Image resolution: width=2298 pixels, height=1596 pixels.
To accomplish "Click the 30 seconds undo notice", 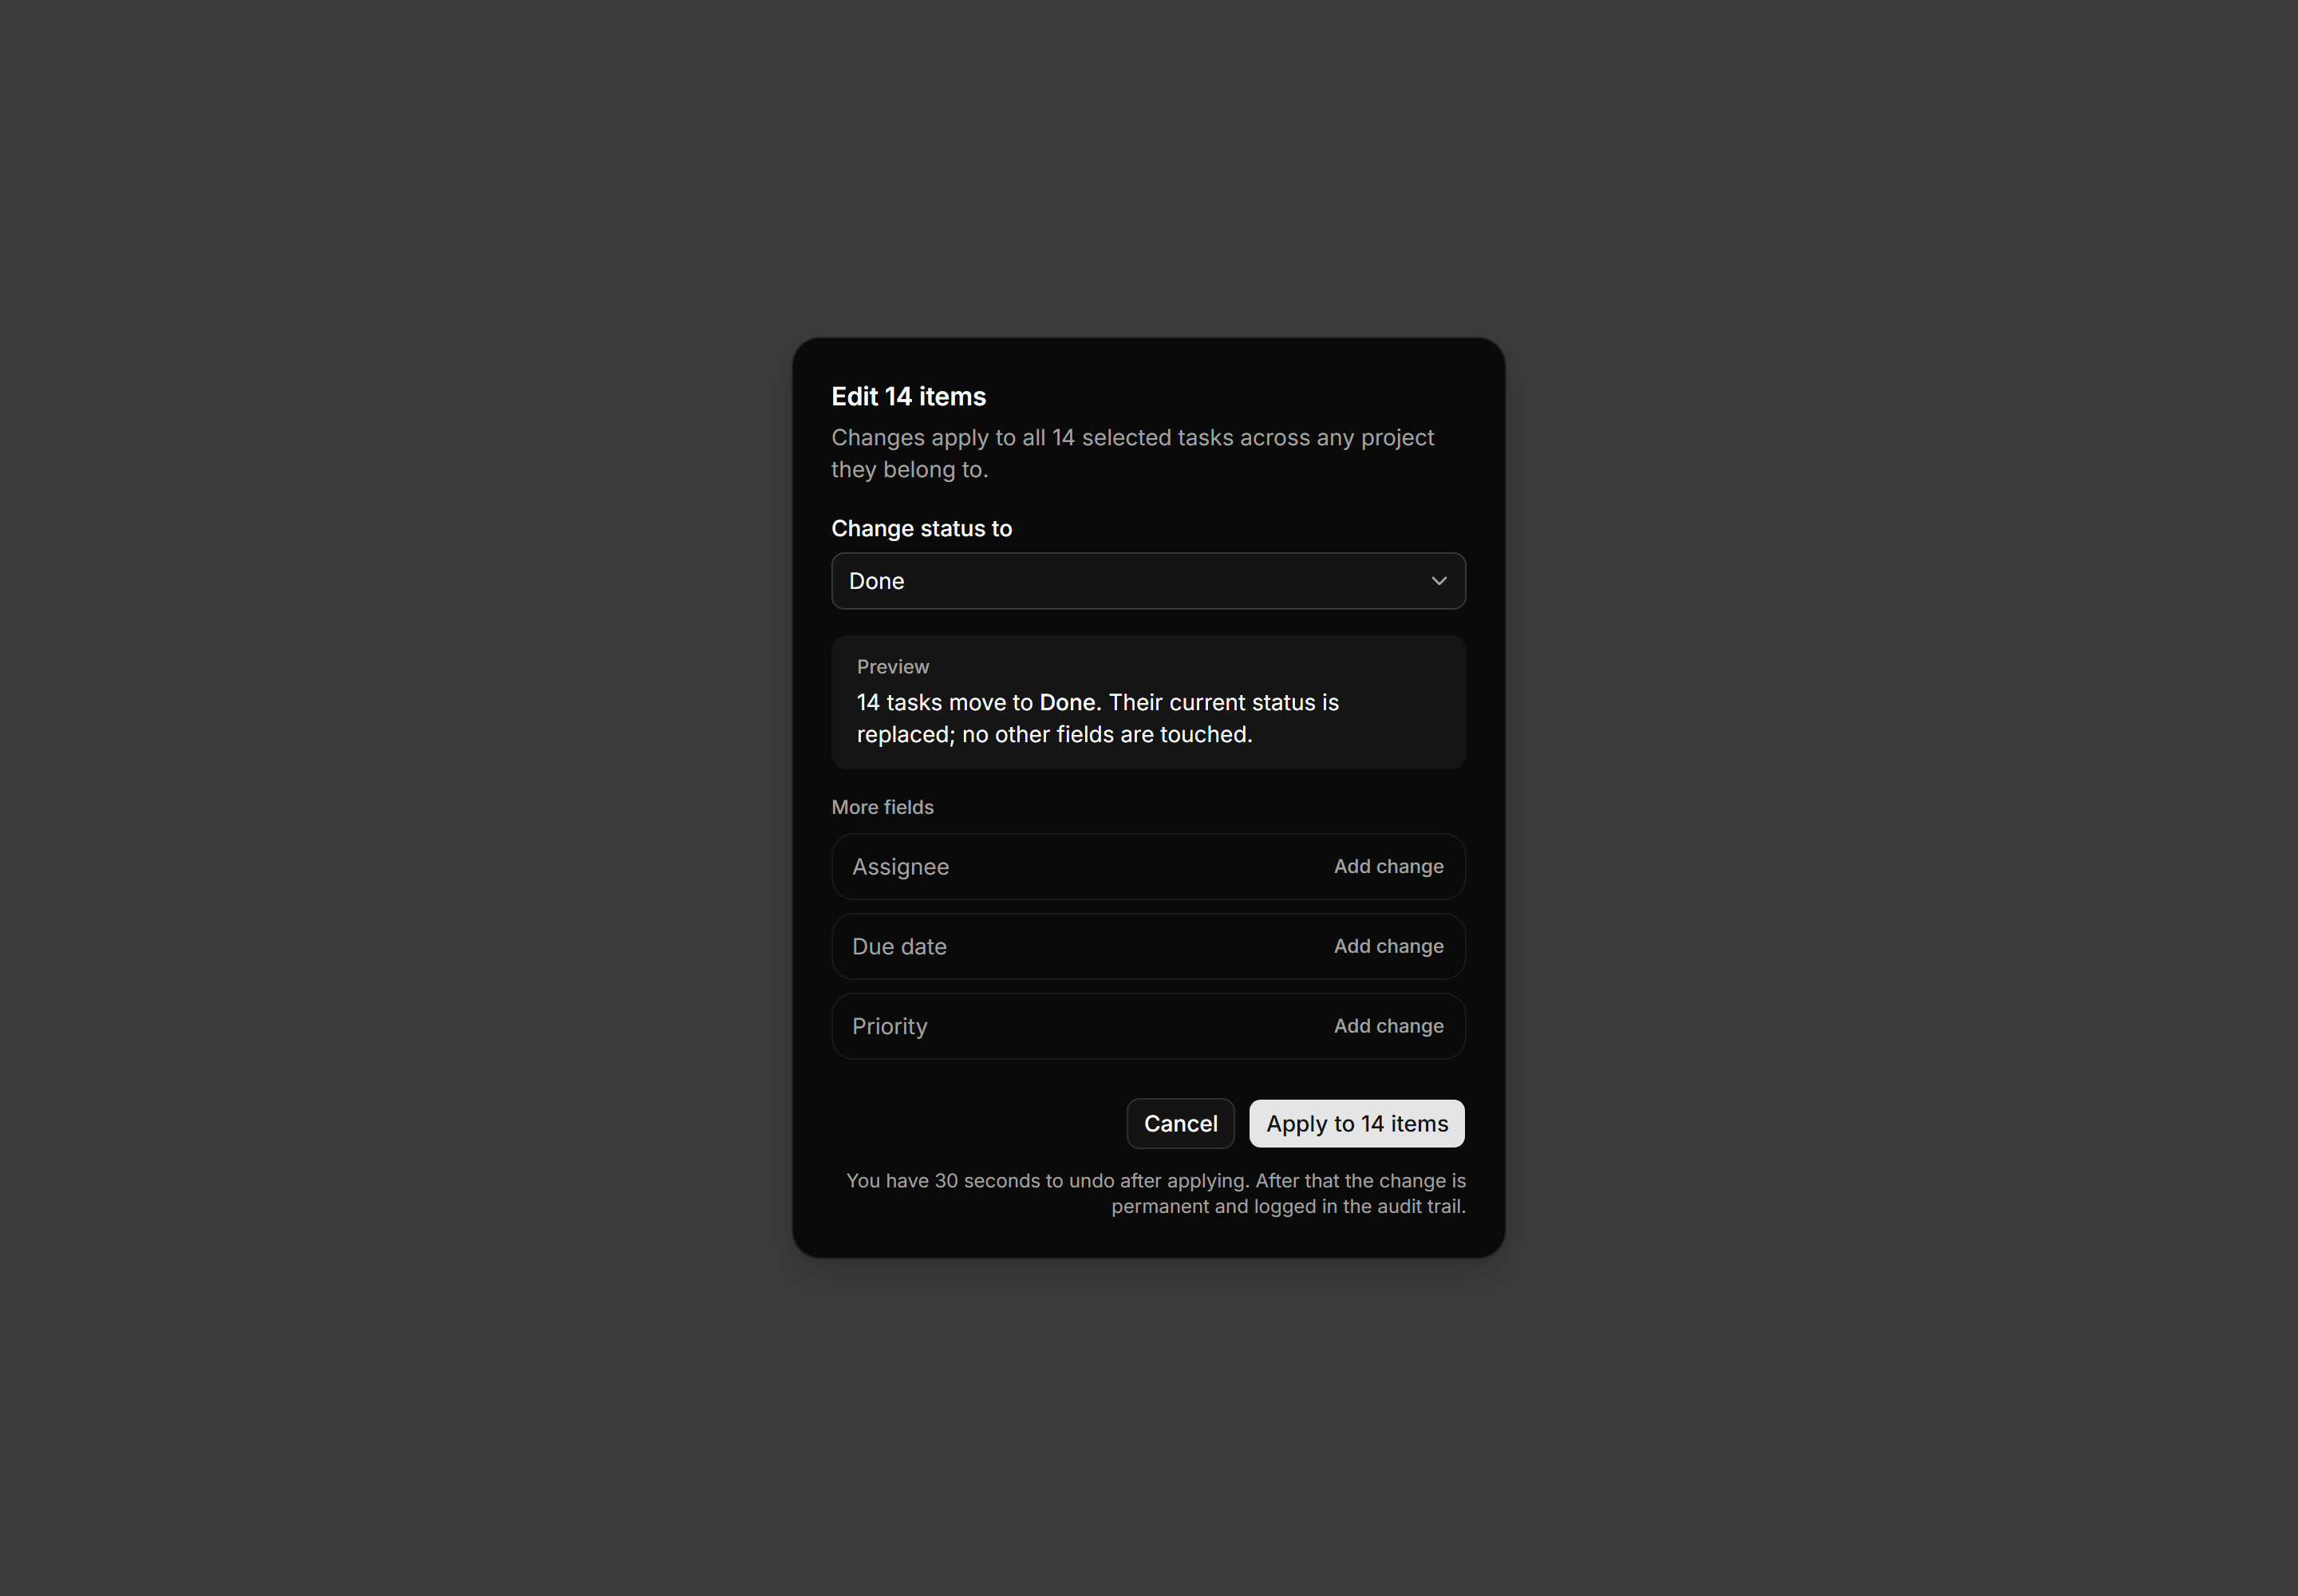I will (1155, 1193).
